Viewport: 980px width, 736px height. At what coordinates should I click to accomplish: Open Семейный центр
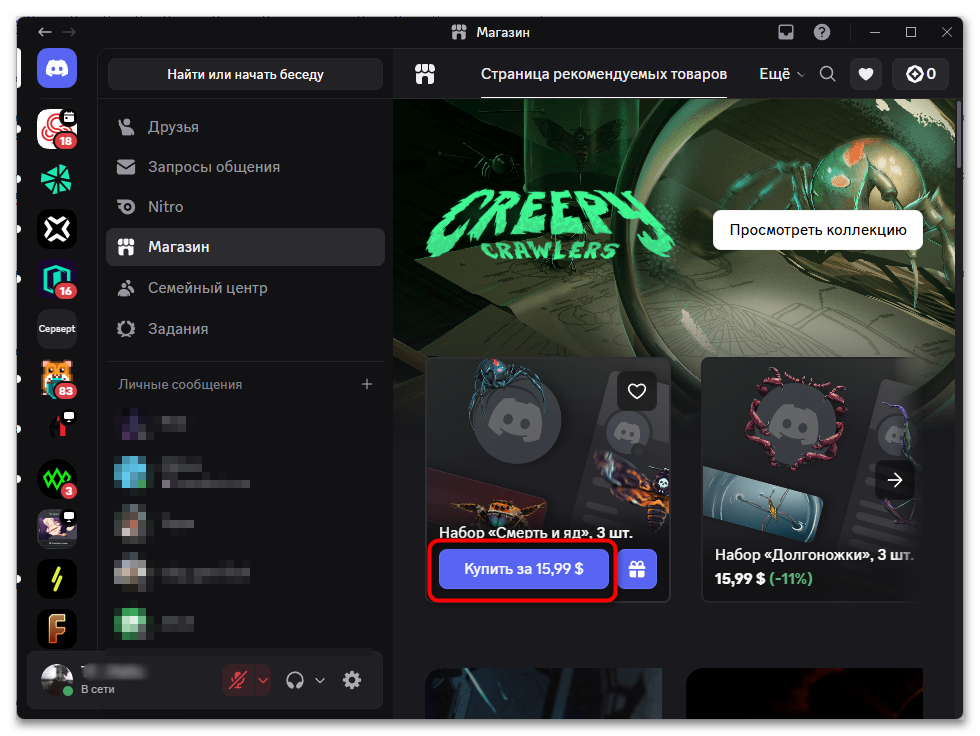click(x=245, y=288)
